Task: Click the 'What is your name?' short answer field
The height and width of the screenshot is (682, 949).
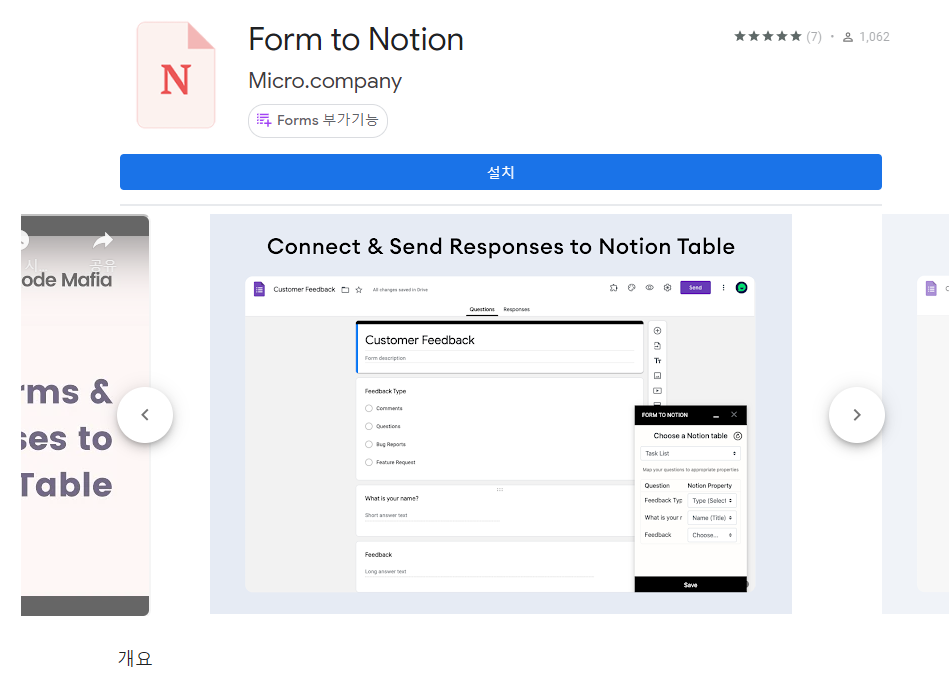Action: tap(432, 516)
